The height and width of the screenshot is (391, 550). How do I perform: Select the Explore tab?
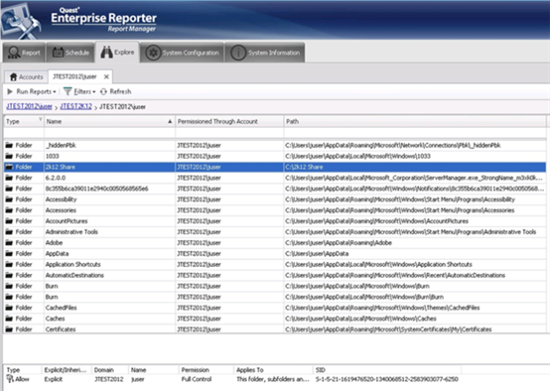pyautogui.click(x=117, y=52)
